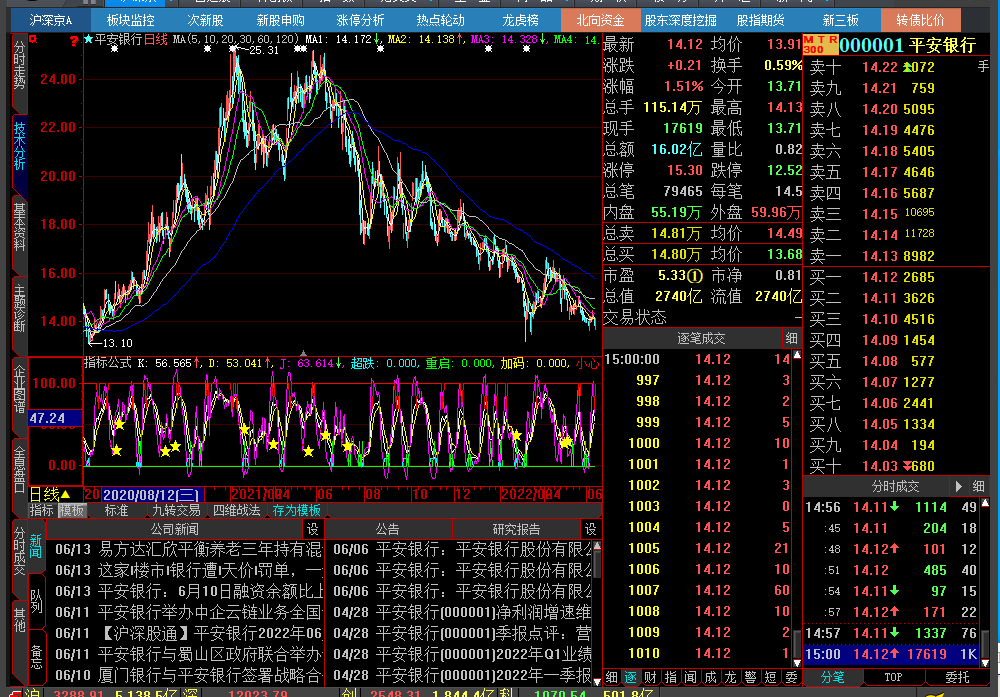Click the 存为模板 button
This screenshot has height=697, width=1000.
point(297,510)
